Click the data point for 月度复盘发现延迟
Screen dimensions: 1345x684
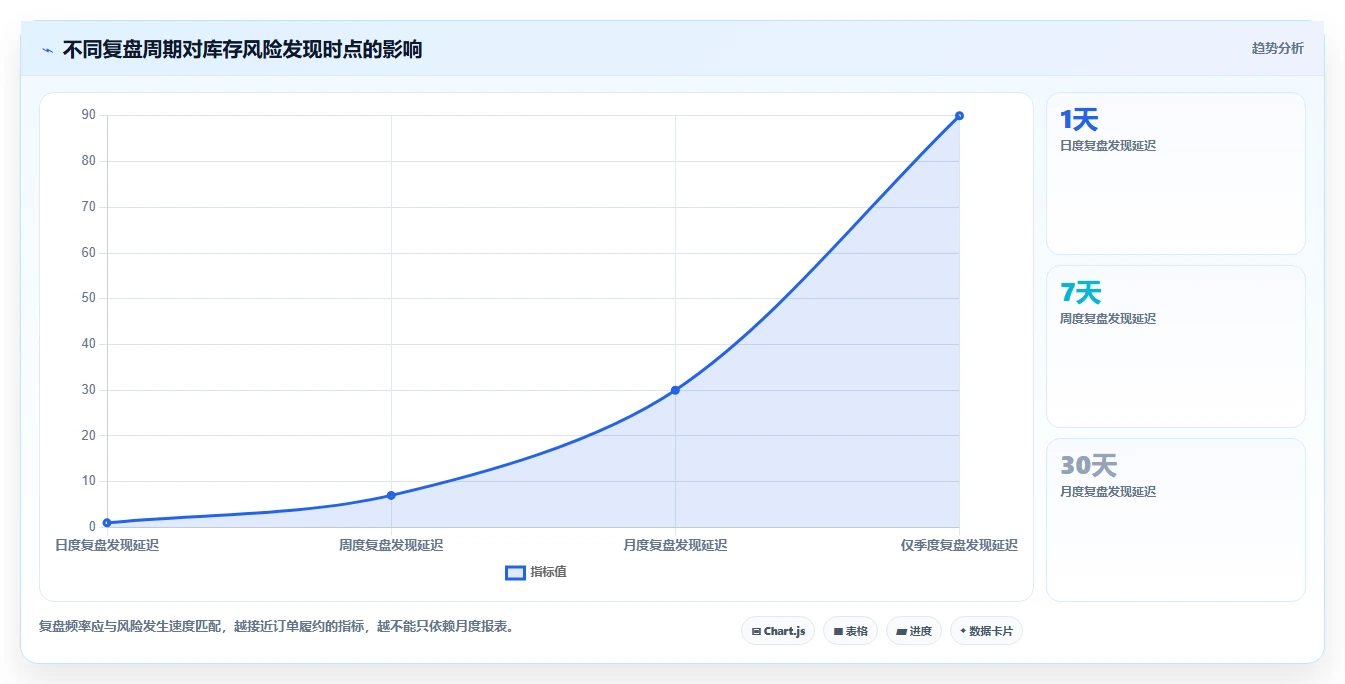[x=675, y=390]
